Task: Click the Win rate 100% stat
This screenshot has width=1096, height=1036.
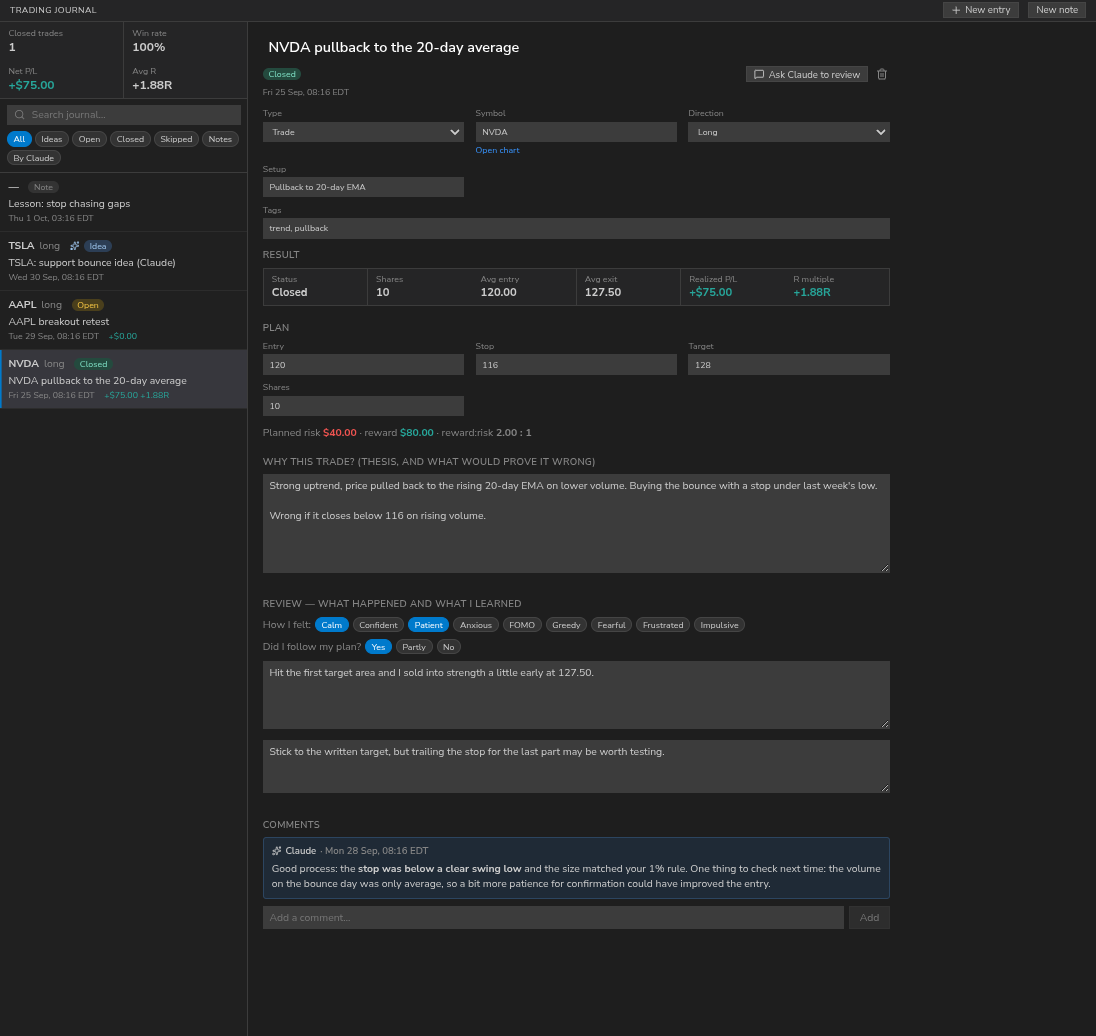Action: (x=149, y=41)
